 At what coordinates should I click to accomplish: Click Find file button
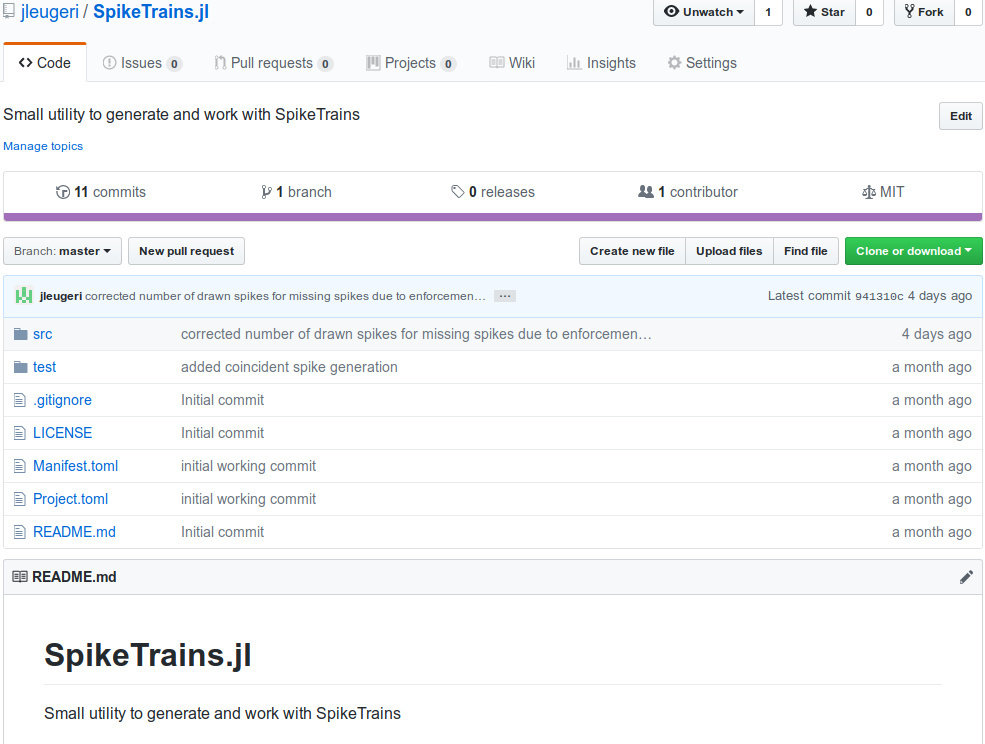806,251
